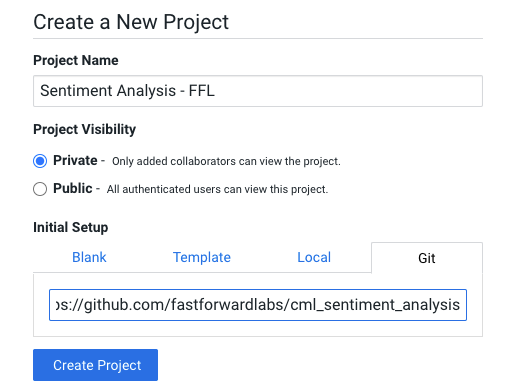Click the Project Name input field
This screenshot has width=524, height=384.
pyautogui.click(x=258, y=91)
